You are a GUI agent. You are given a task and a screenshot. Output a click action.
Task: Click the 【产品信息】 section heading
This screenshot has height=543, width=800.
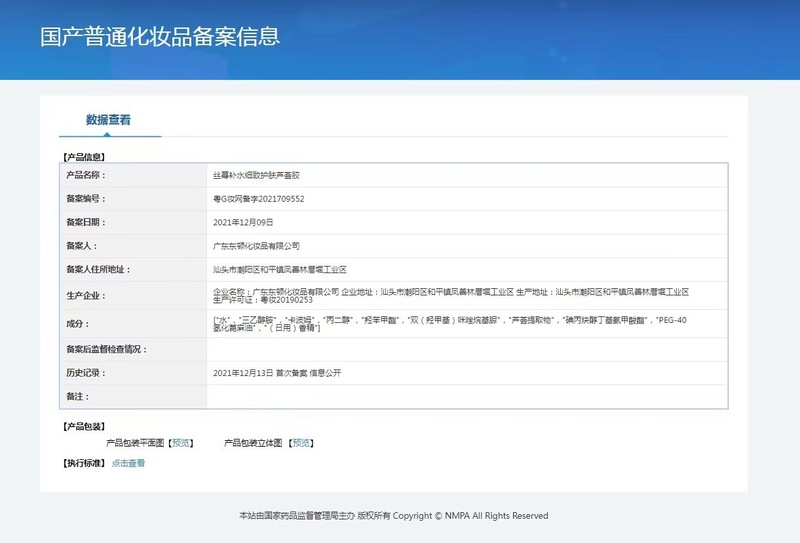click(x=84, y=157)
